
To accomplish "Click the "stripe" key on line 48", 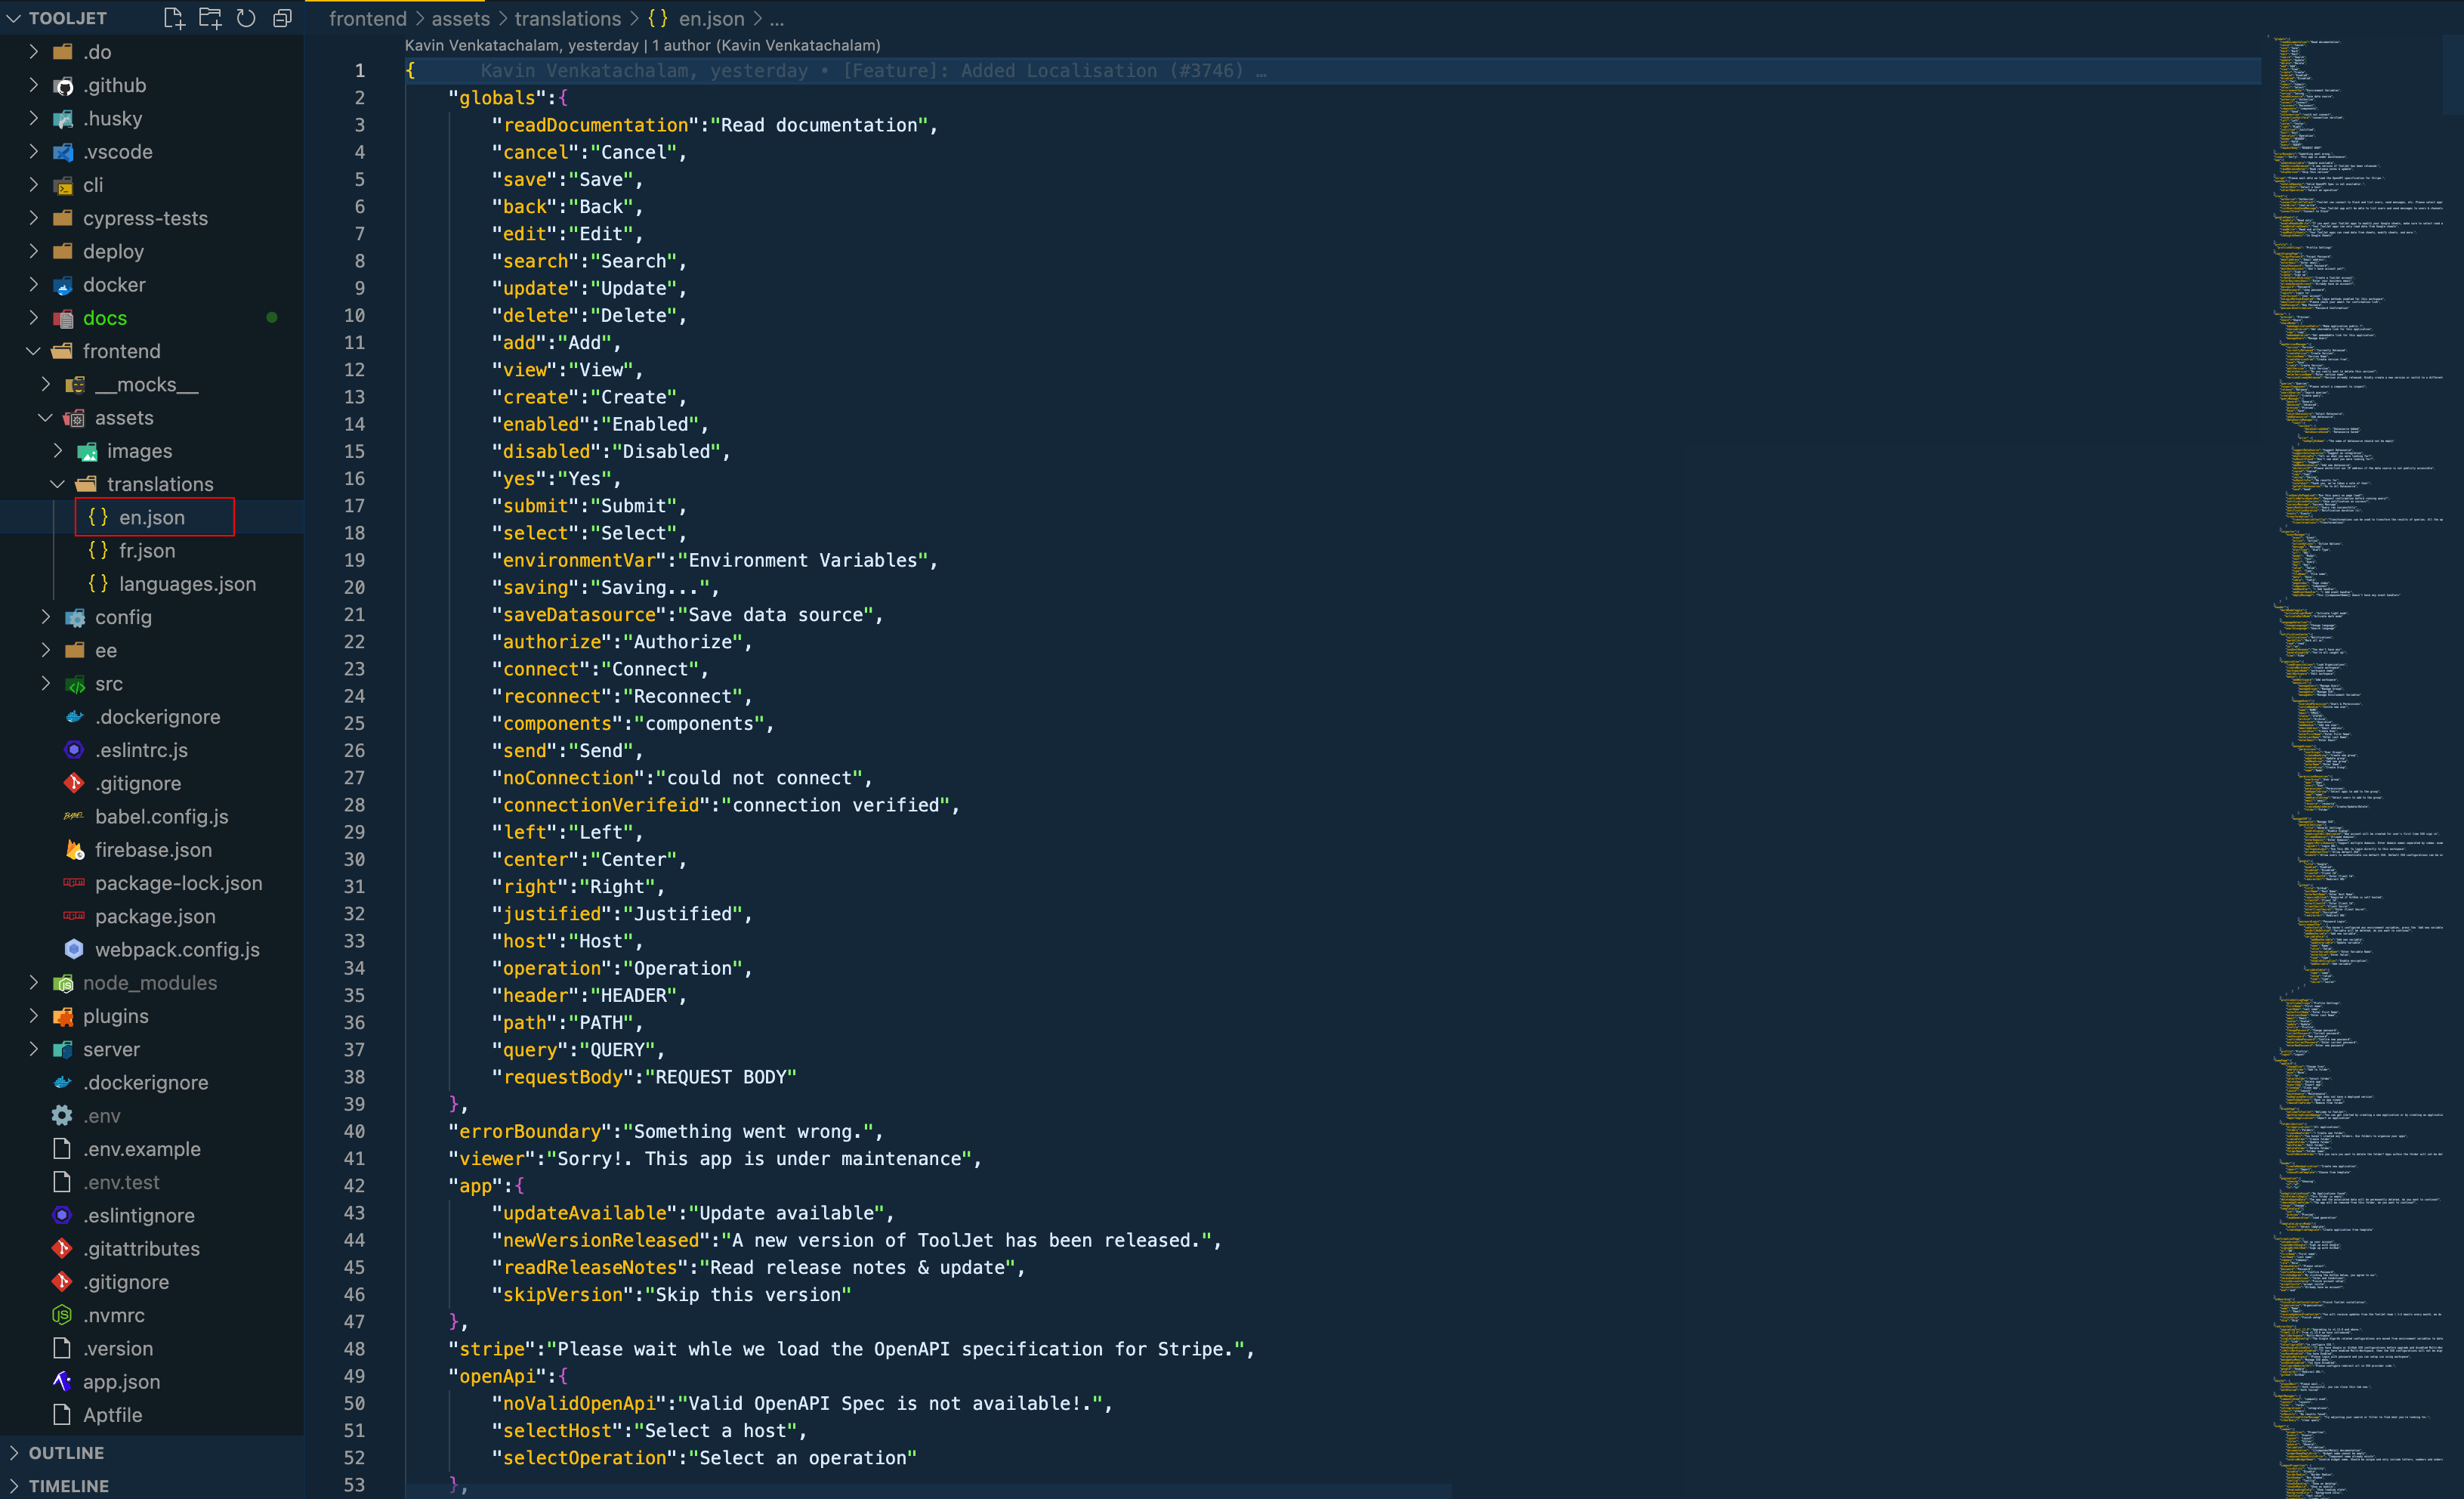I will pos(492,1349).
